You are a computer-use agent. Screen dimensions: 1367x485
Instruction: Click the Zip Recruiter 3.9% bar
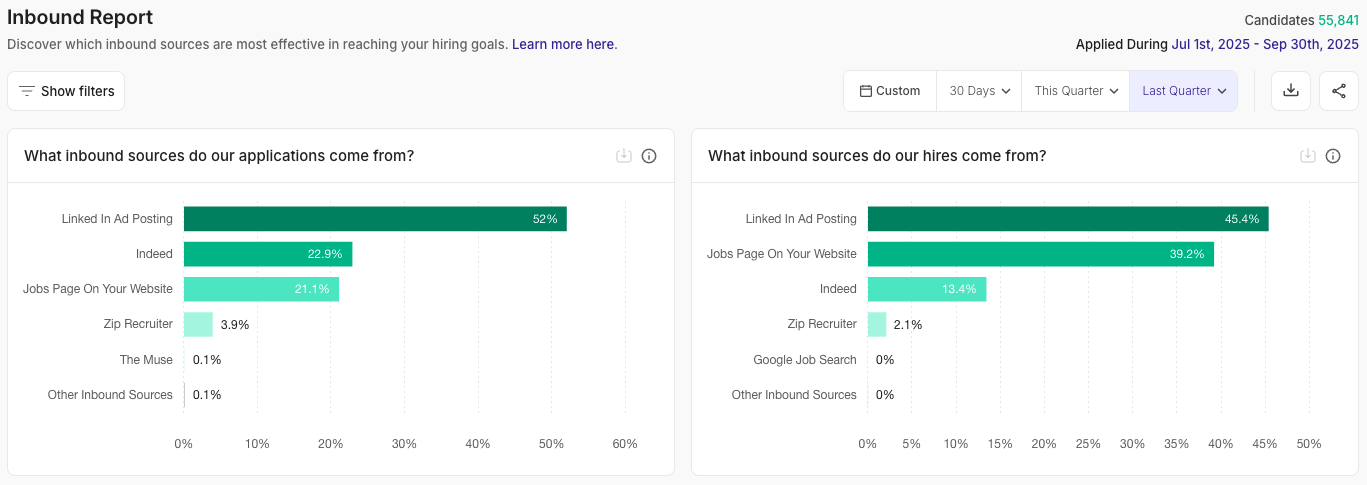tap(198, 324)
